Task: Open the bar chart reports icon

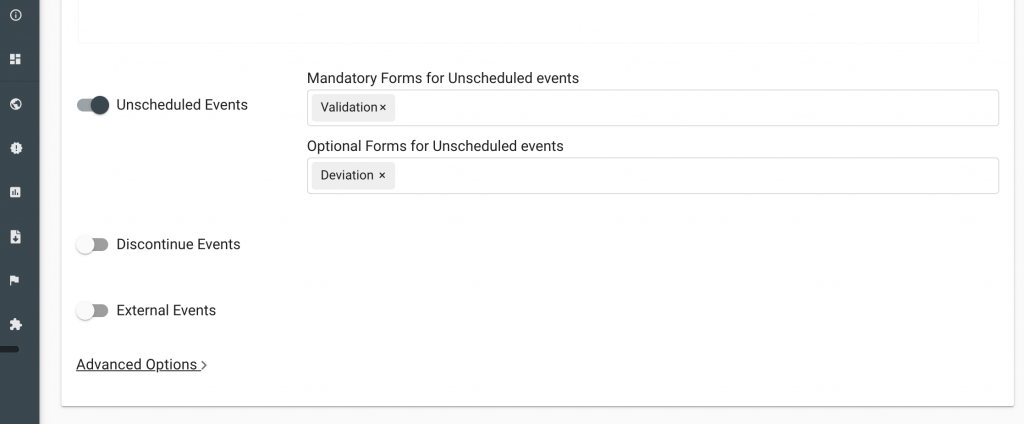Action: (x=15, y=192)
